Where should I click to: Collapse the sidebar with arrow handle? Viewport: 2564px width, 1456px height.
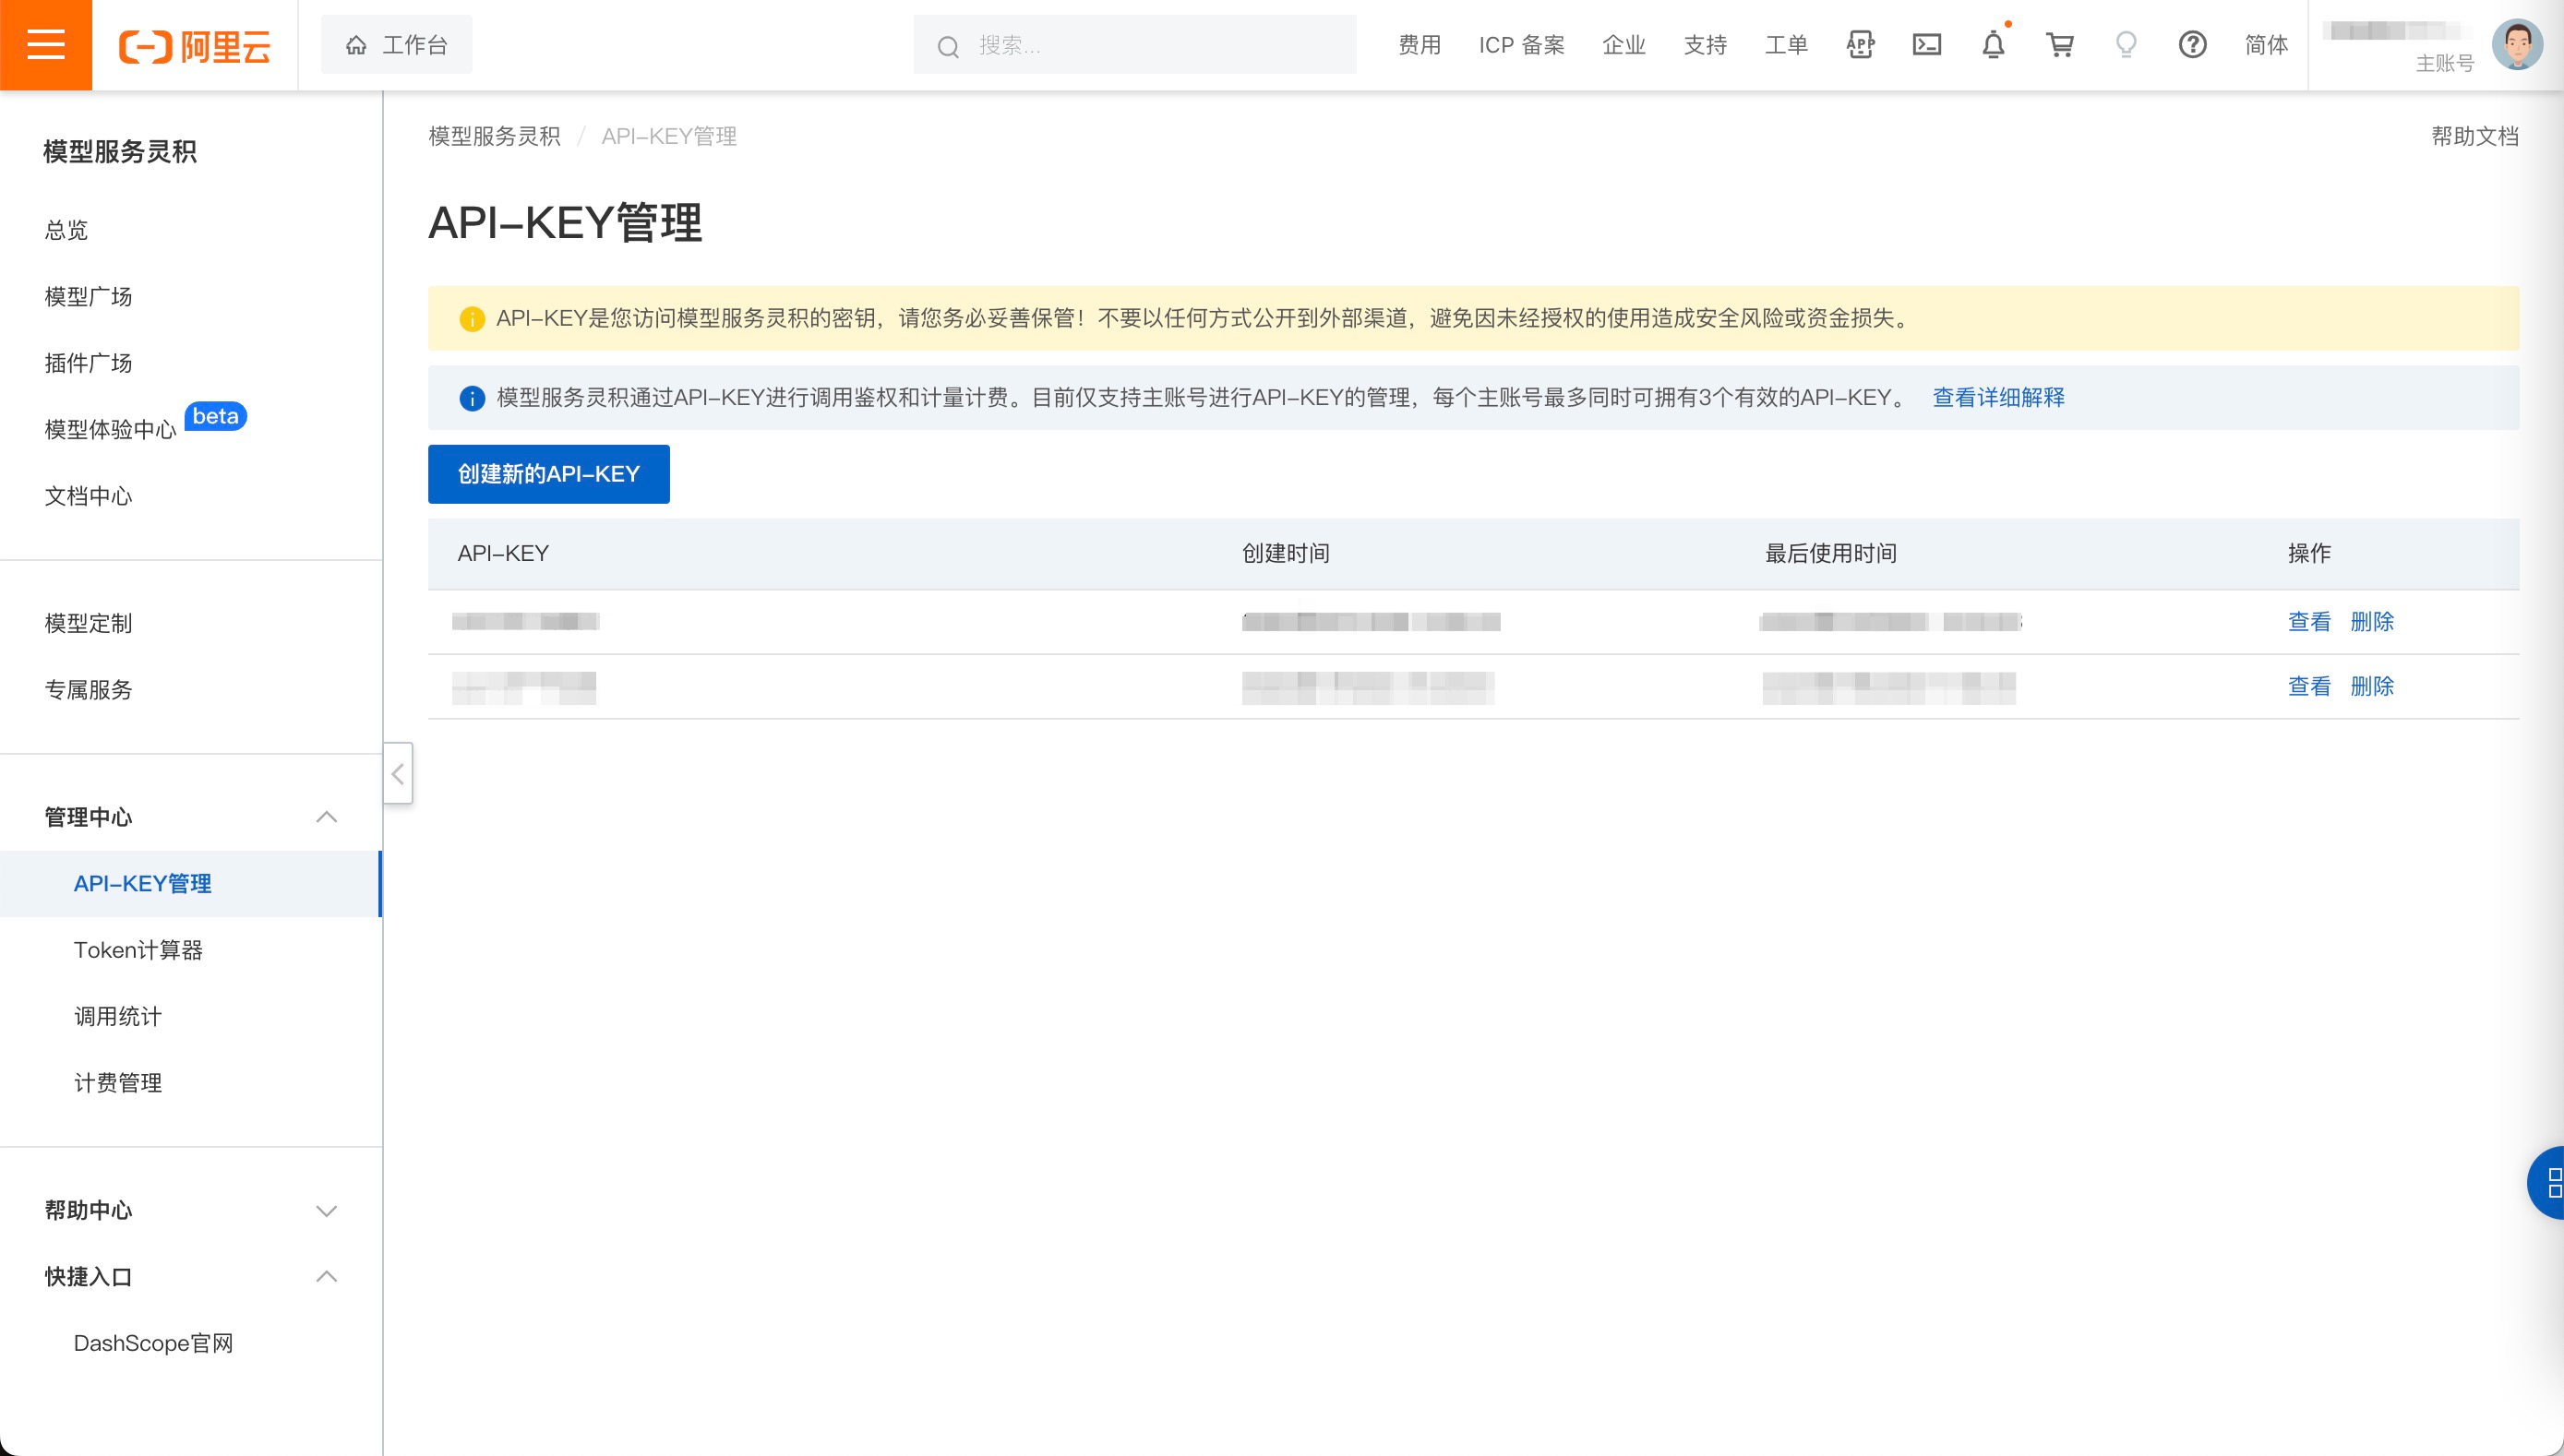coord(398,773)
